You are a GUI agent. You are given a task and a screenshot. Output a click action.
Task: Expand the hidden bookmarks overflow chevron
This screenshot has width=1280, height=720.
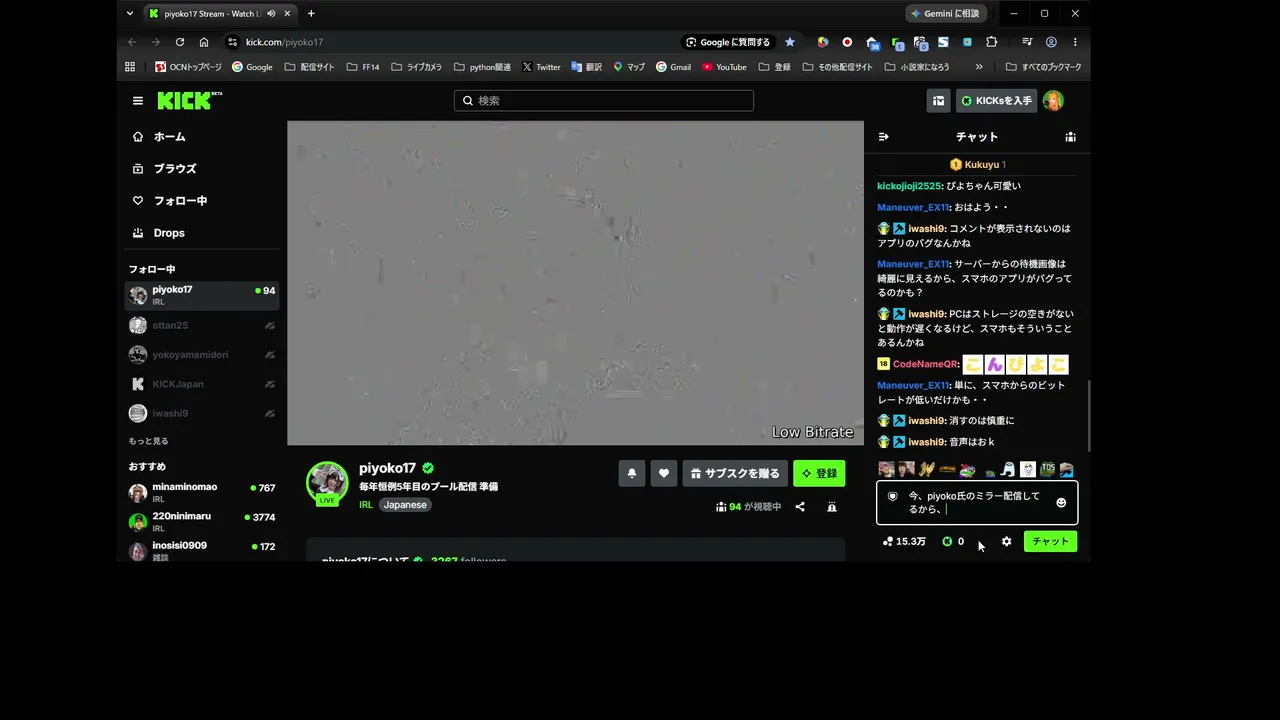pos(979,67)
